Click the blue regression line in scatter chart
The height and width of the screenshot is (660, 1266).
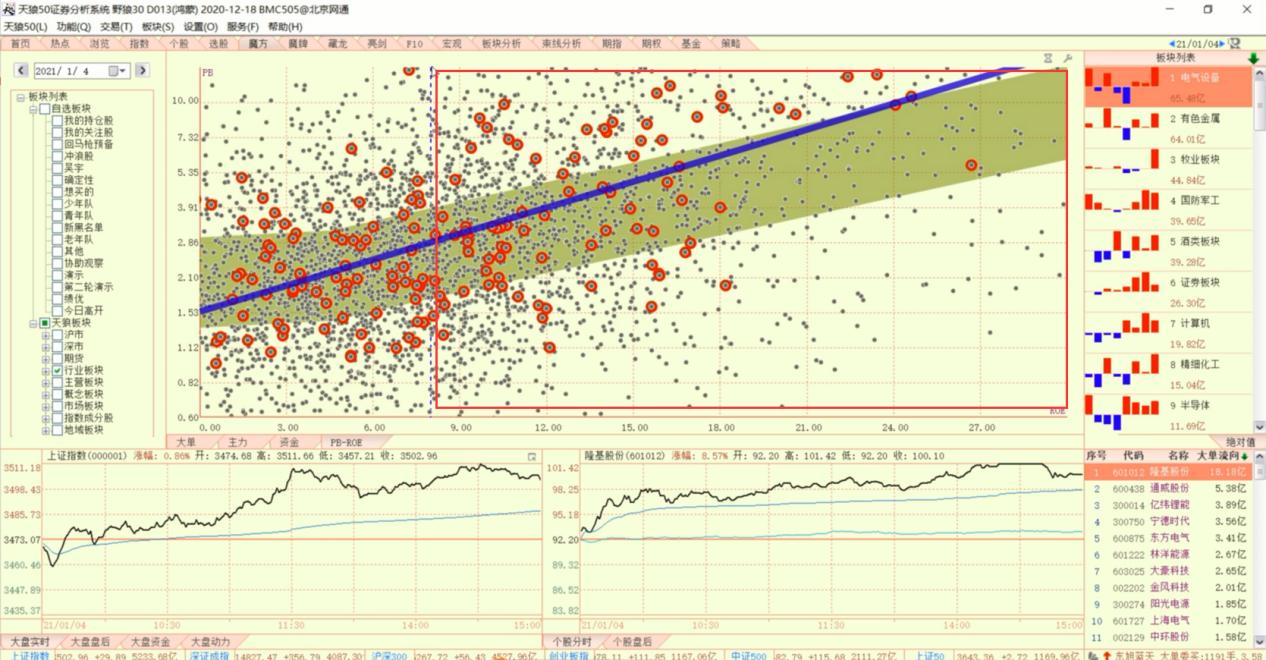pos(611,190)
